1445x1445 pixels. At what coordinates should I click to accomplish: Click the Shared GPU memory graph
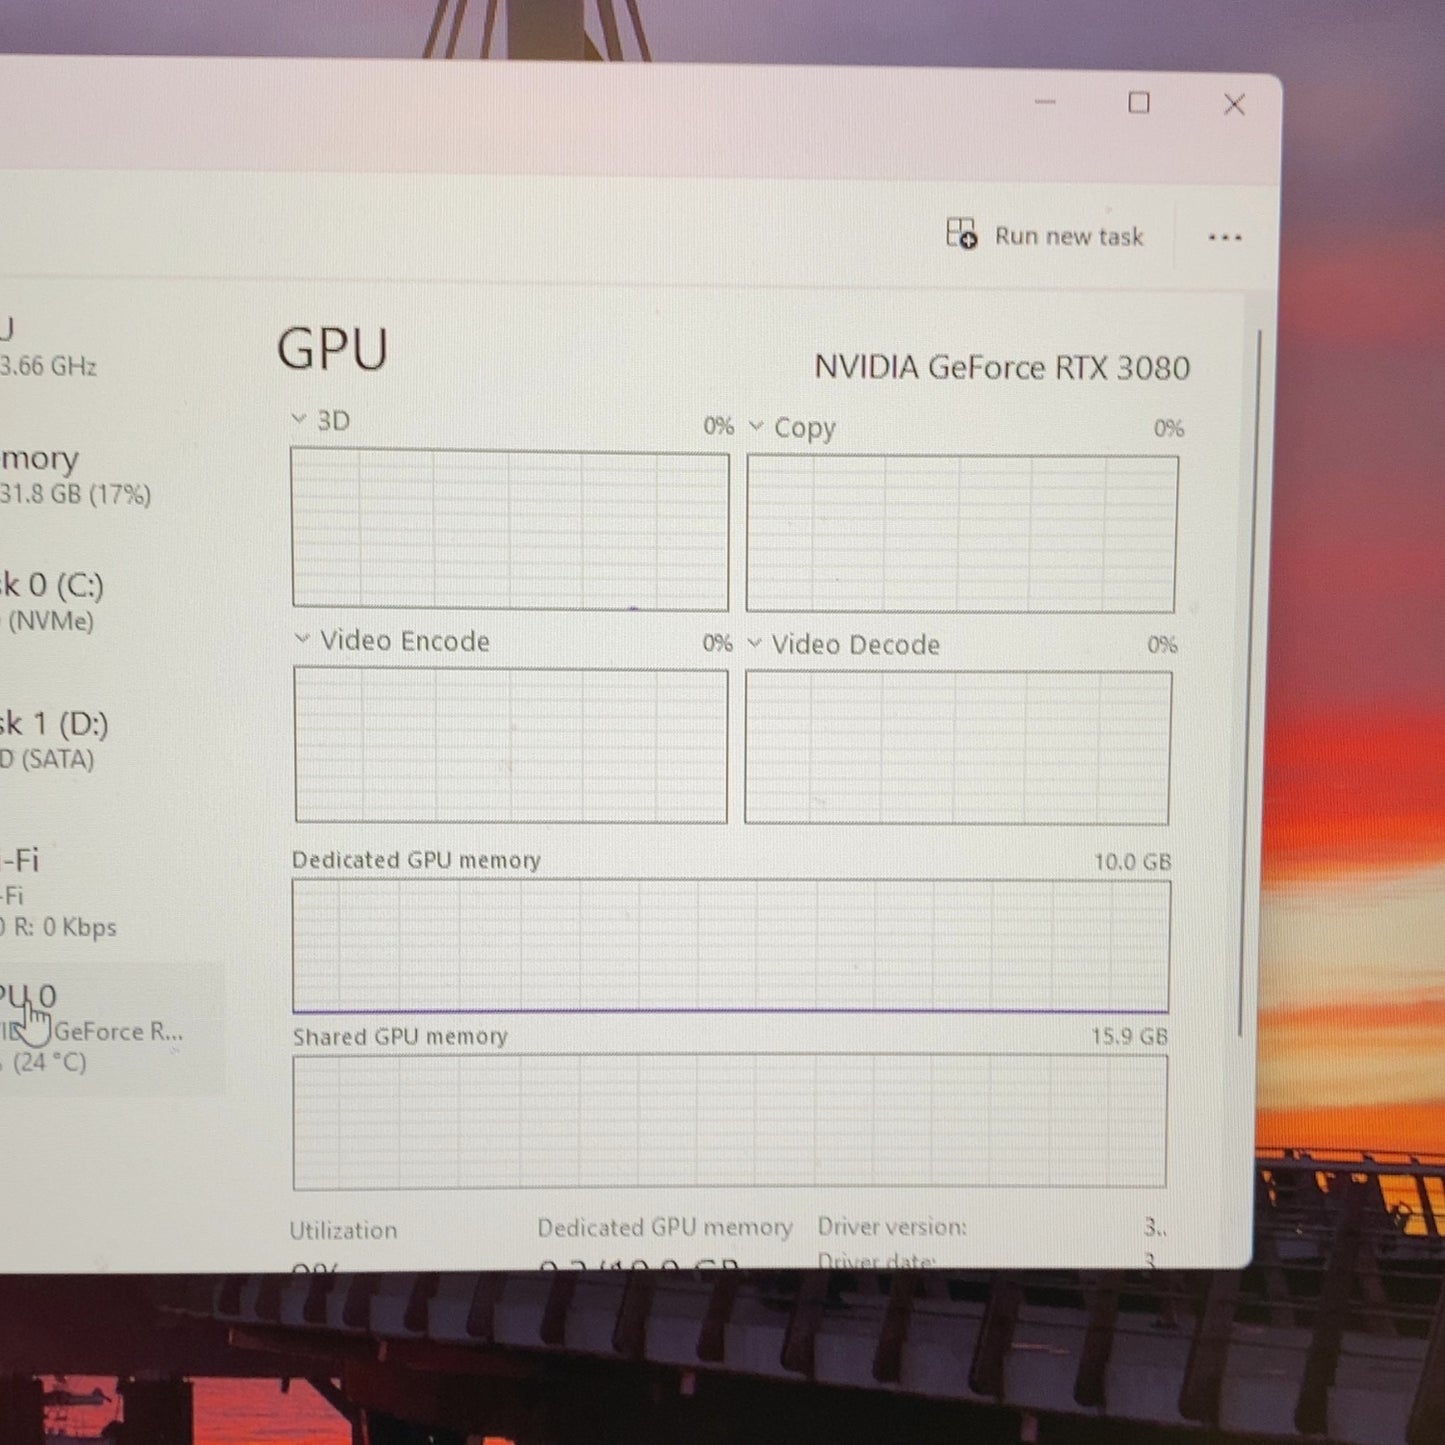pyautogui.click(x=730, y=1121)
